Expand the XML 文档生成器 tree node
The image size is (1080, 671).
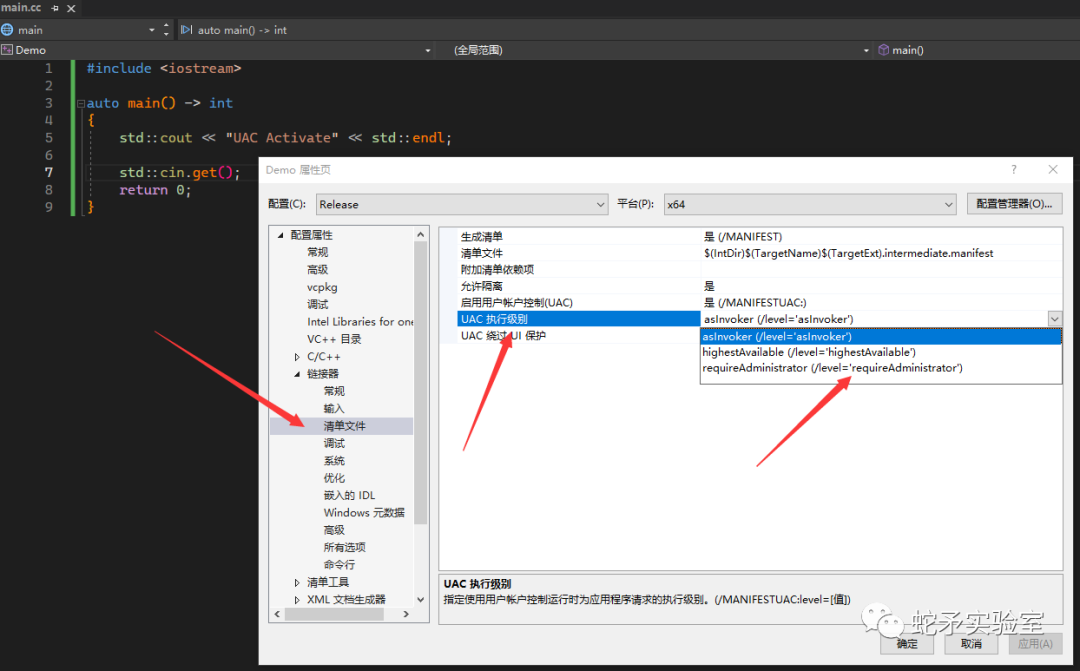pos(297,599)
